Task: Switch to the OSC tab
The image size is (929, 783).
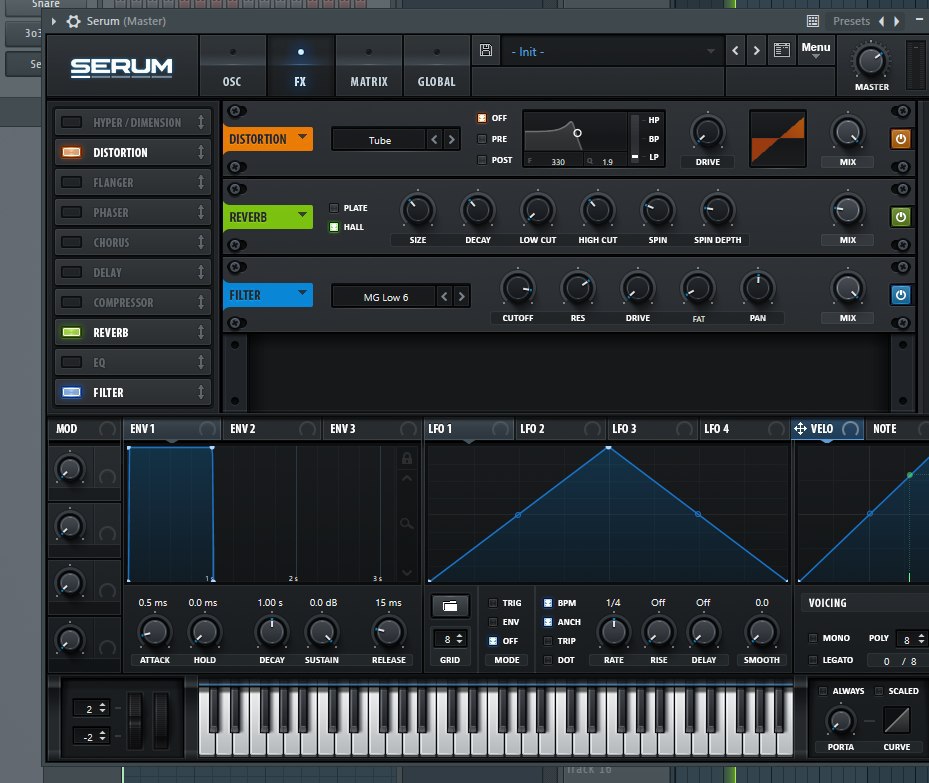Action: [x=232, y=65]
